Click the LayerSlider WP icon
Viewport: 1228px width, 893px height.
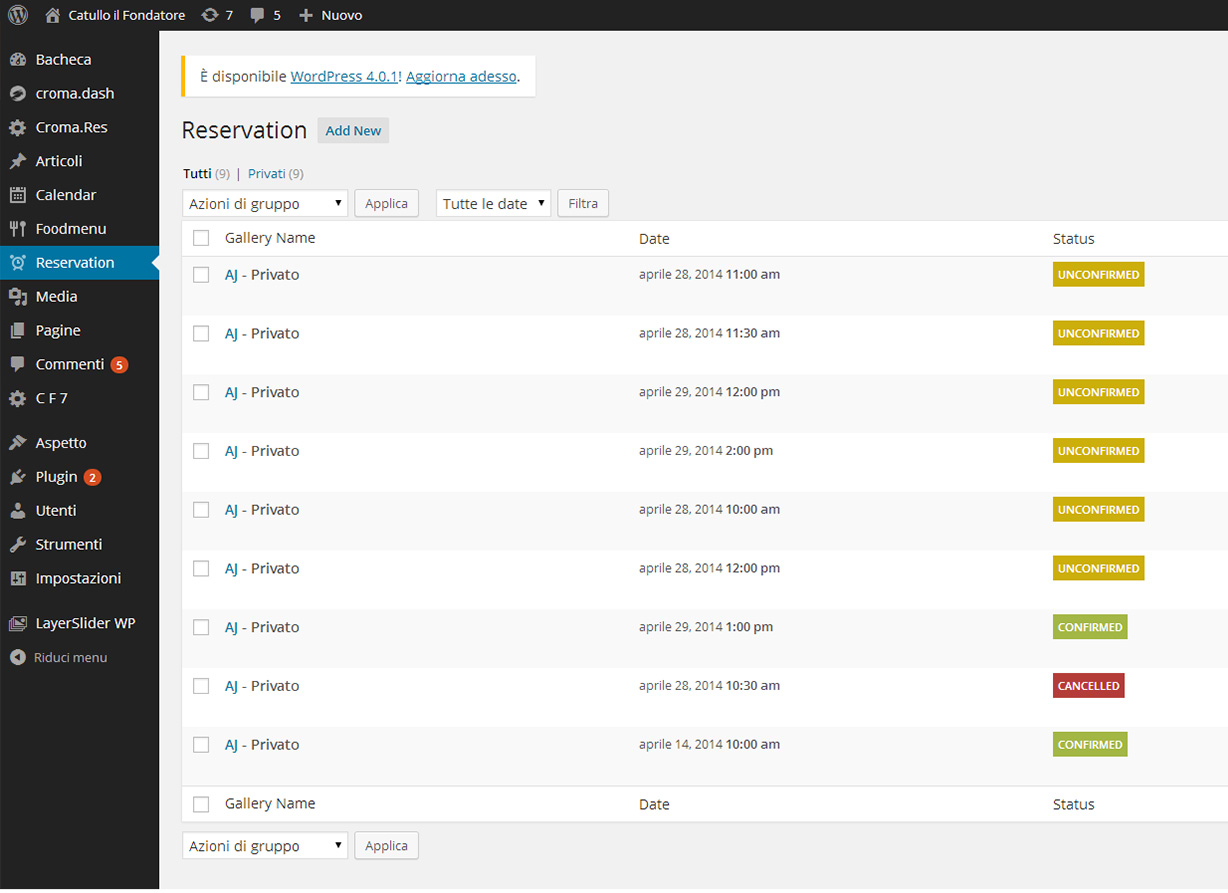point(17,623)
